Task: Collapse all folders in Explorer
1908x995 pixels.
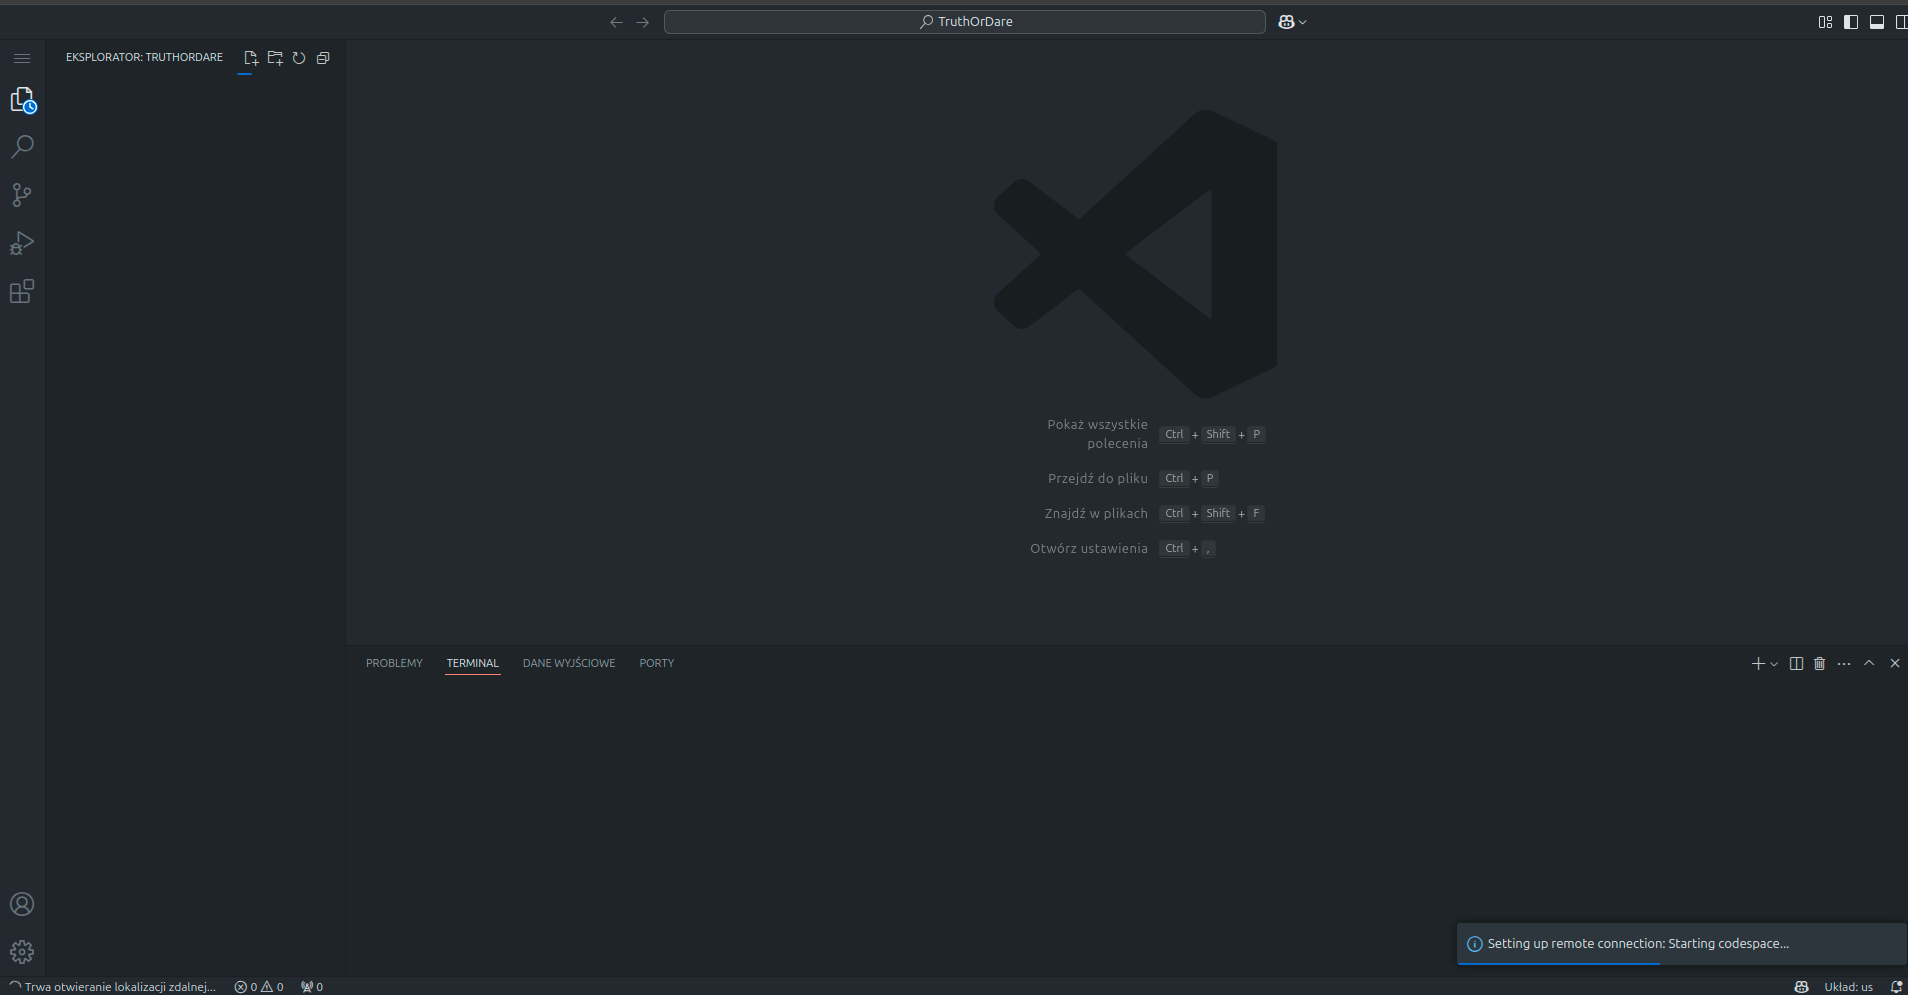Action: point(323,58)
